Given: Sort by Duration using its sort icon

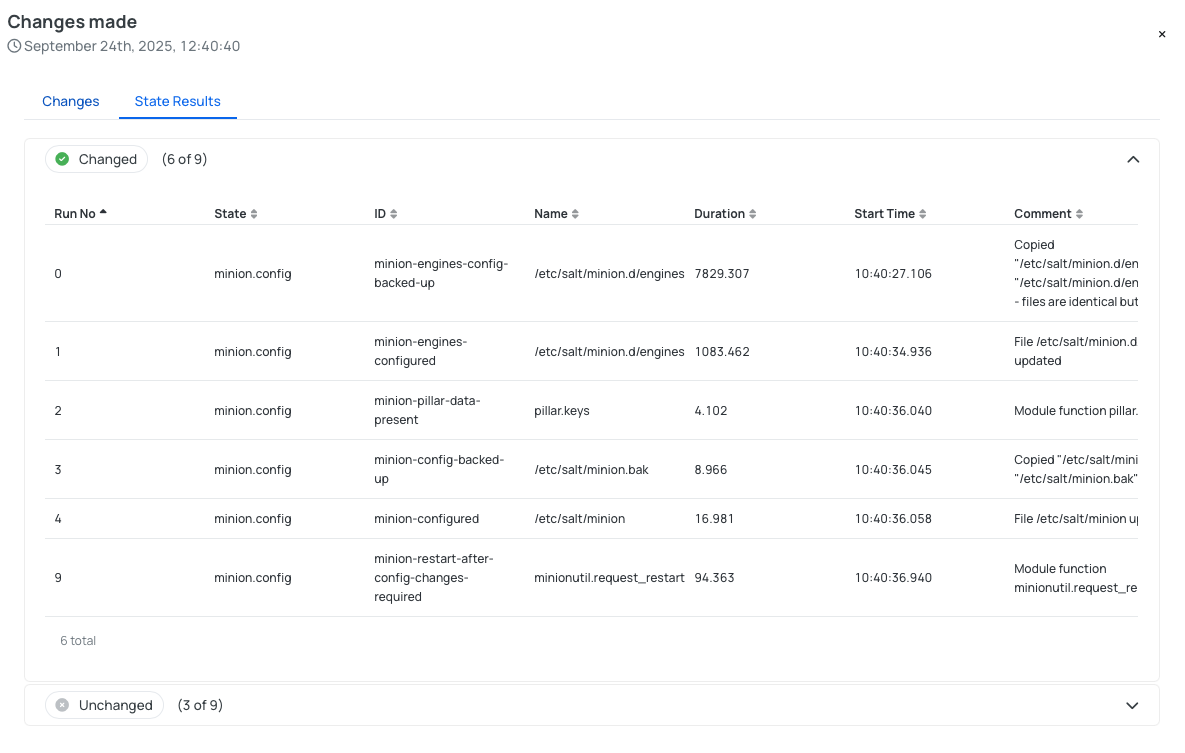Looking at the screenshot, I should 753,214.
